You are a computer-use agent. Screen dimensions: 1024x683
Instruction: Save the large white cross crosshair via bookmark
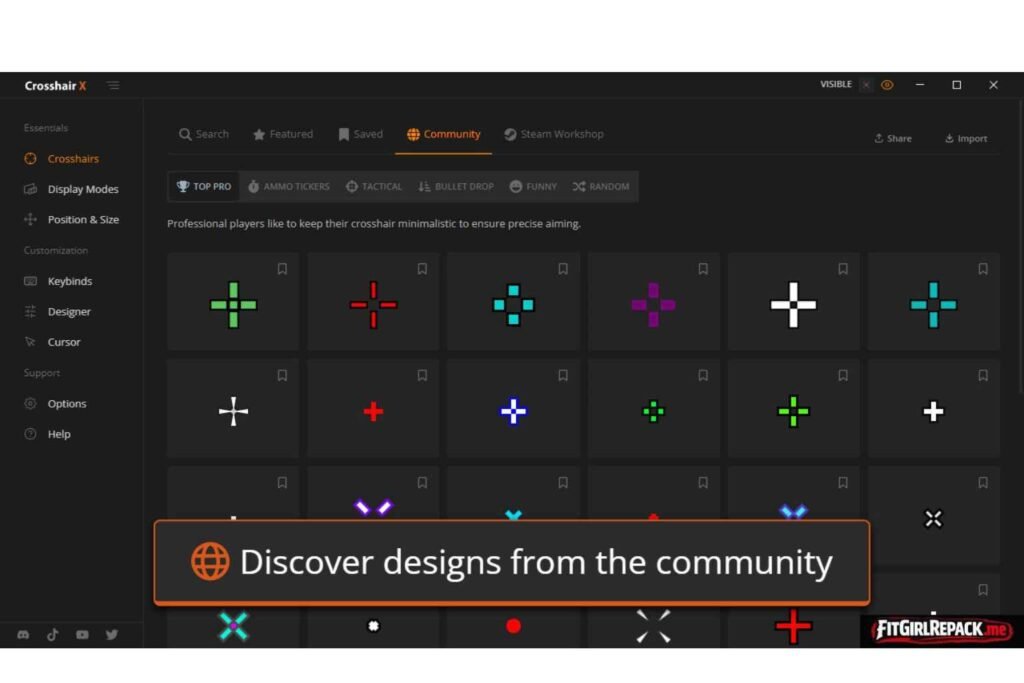pyautogui.click(x=843, y=269)
